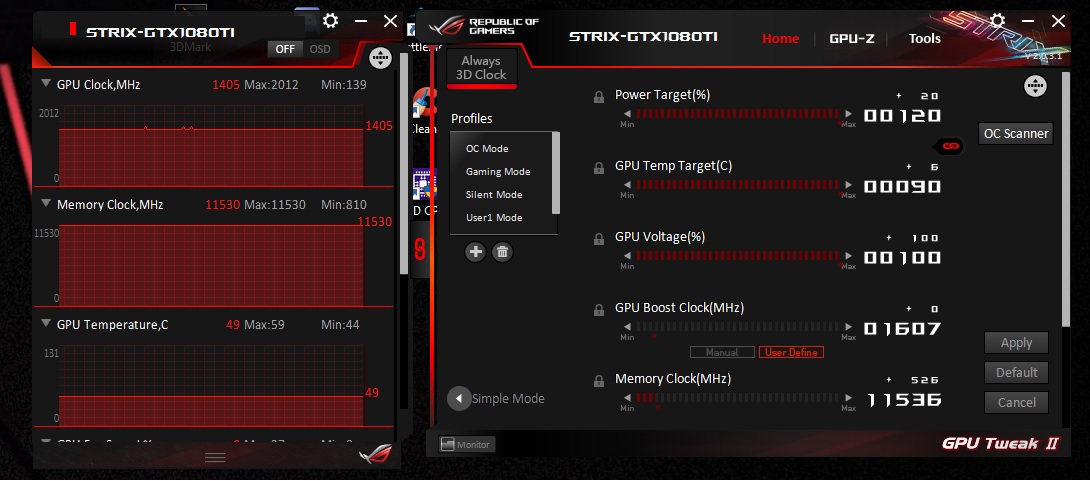Toggle Always 3D Clock
The height and width of the screenshot is (481, 1090).
(x=481, y=68)
